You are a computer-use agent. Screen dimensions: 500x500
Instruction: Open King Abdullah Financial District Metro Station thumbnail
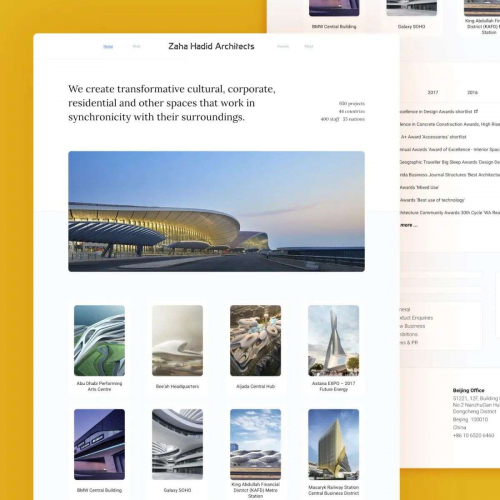point(255,444)
